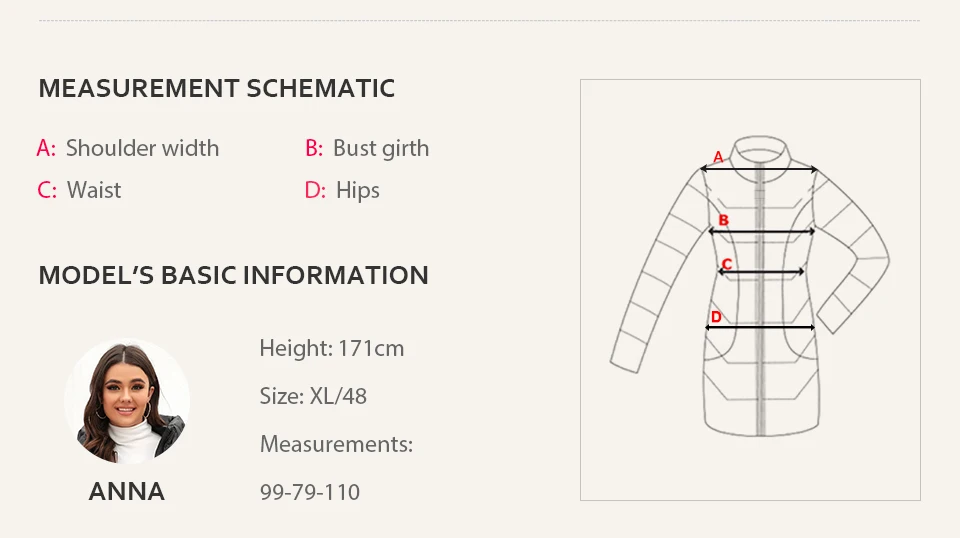Click the 99-79-110 measurements value
This screenshot has height=538, width=960.
click(x=310, y=492)
